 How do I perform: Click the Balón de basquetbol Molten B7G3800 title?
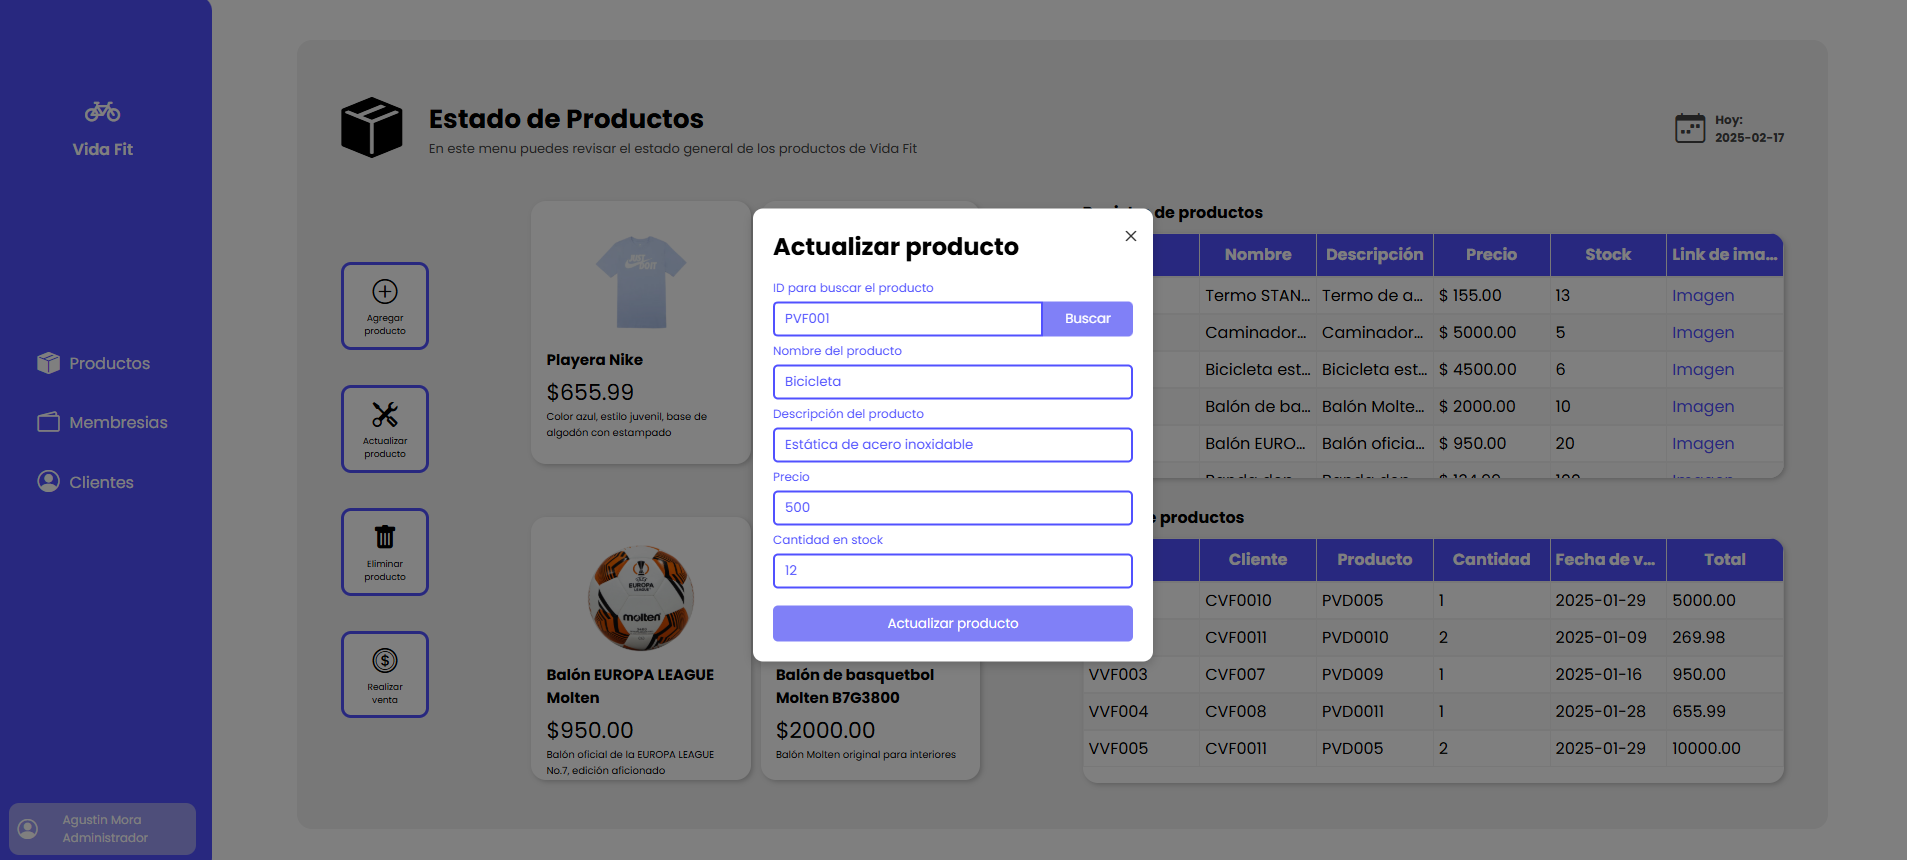[855, 686]
